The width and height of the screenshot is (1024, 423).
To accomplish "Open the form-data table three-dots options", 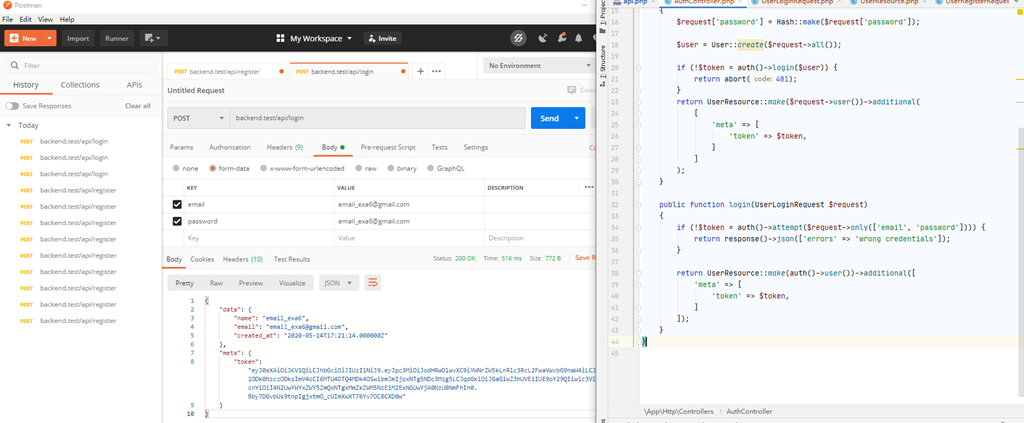I will tap(589, 187).
